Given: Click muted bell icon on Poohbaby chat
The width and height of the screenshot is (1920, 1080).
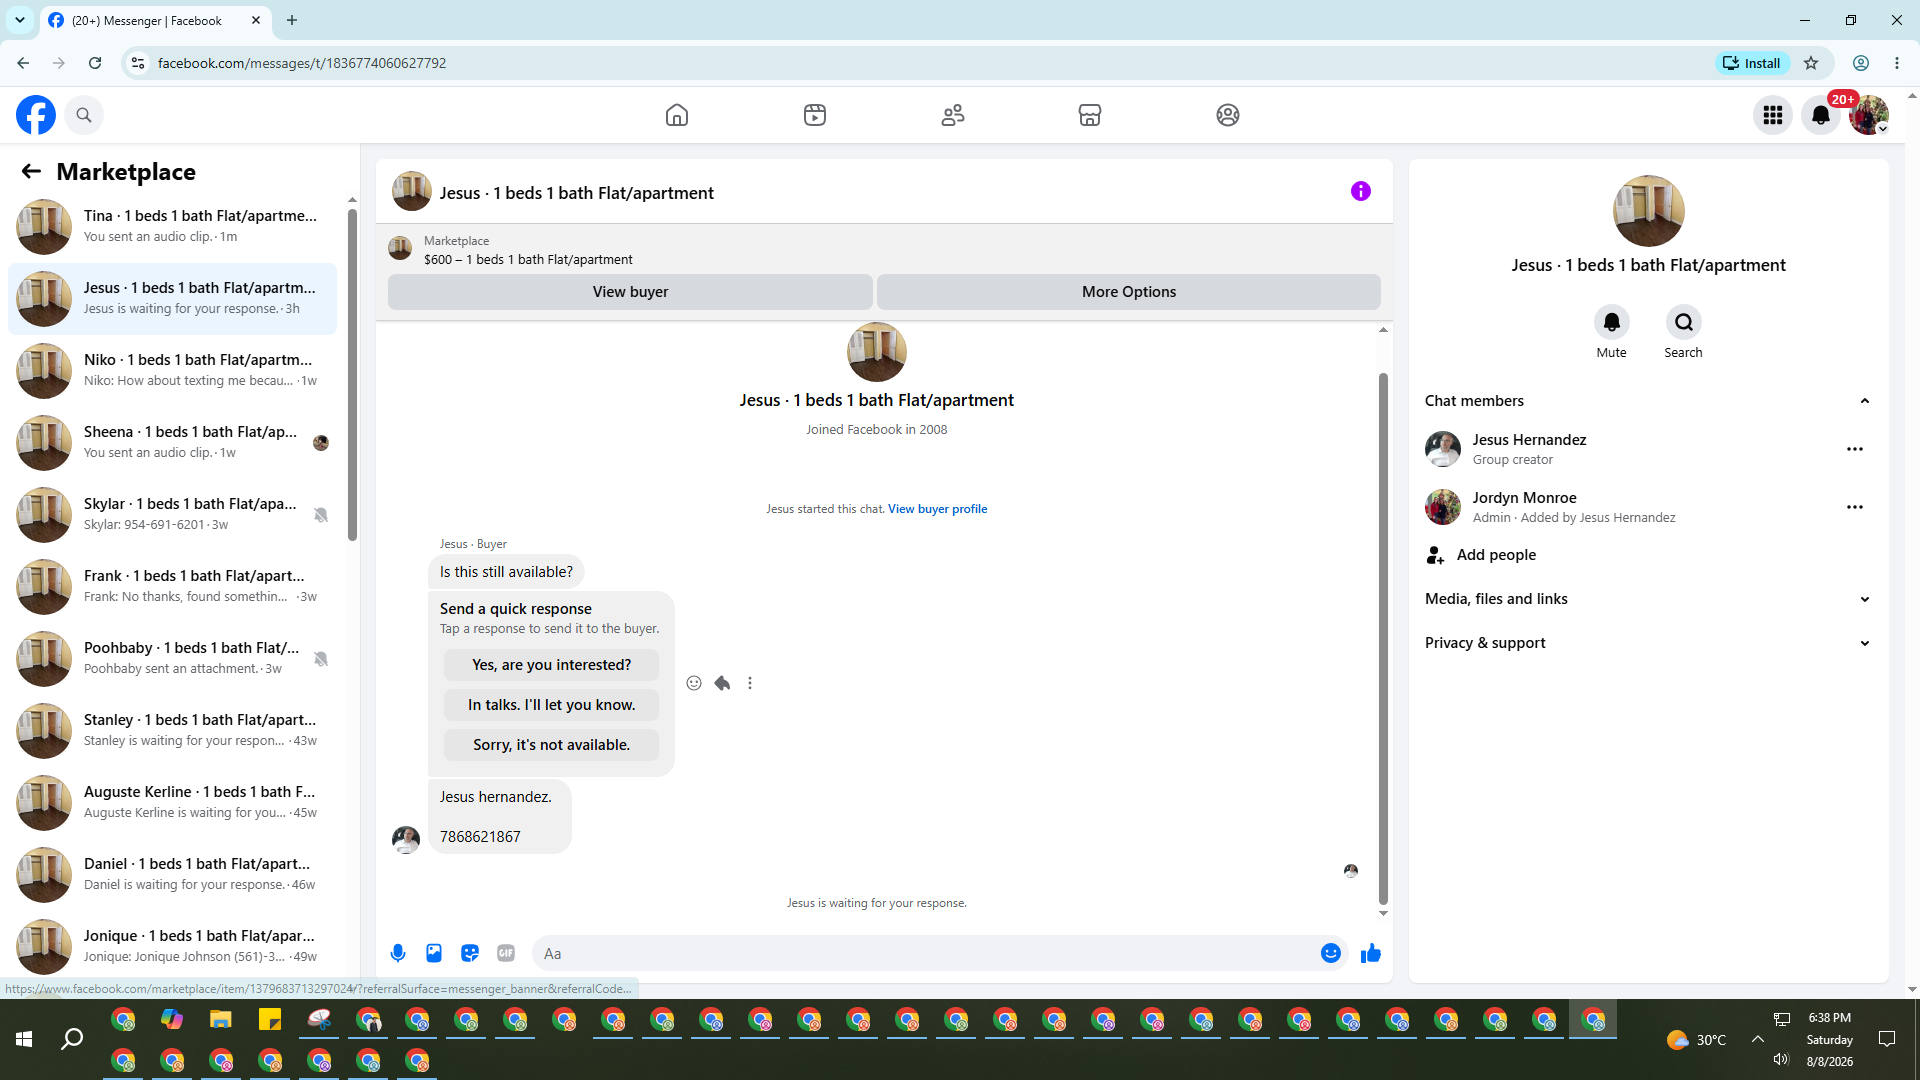Looking at the screenshot, I should click(x=321, y=659).
